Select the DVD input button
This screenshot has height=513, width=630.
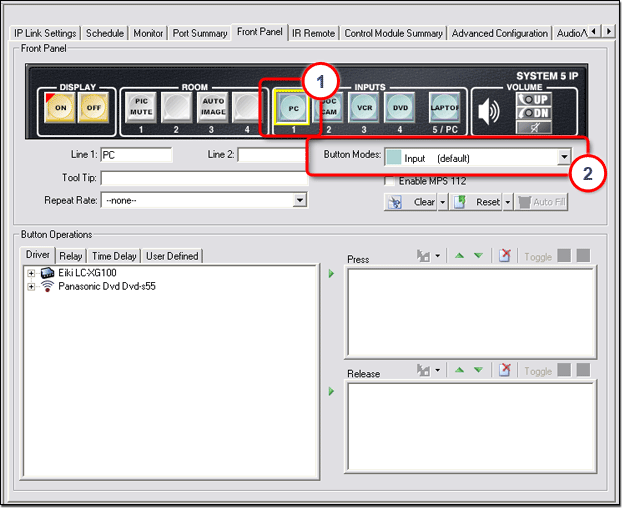(398, 108)
